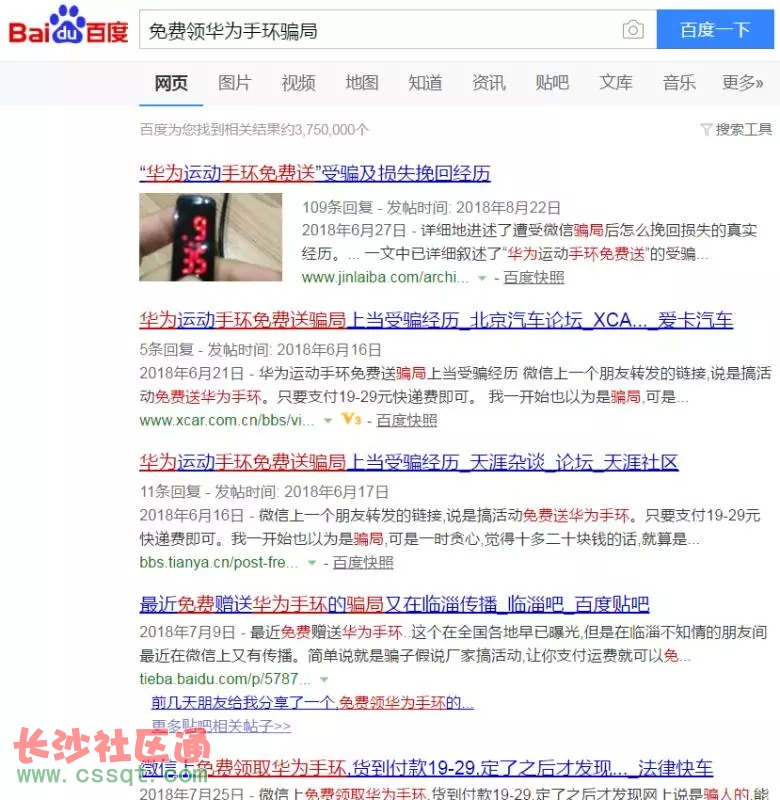Switch to the 音乐 tab
Viewport: 780px width, 800px height.
tap(678, 83)
